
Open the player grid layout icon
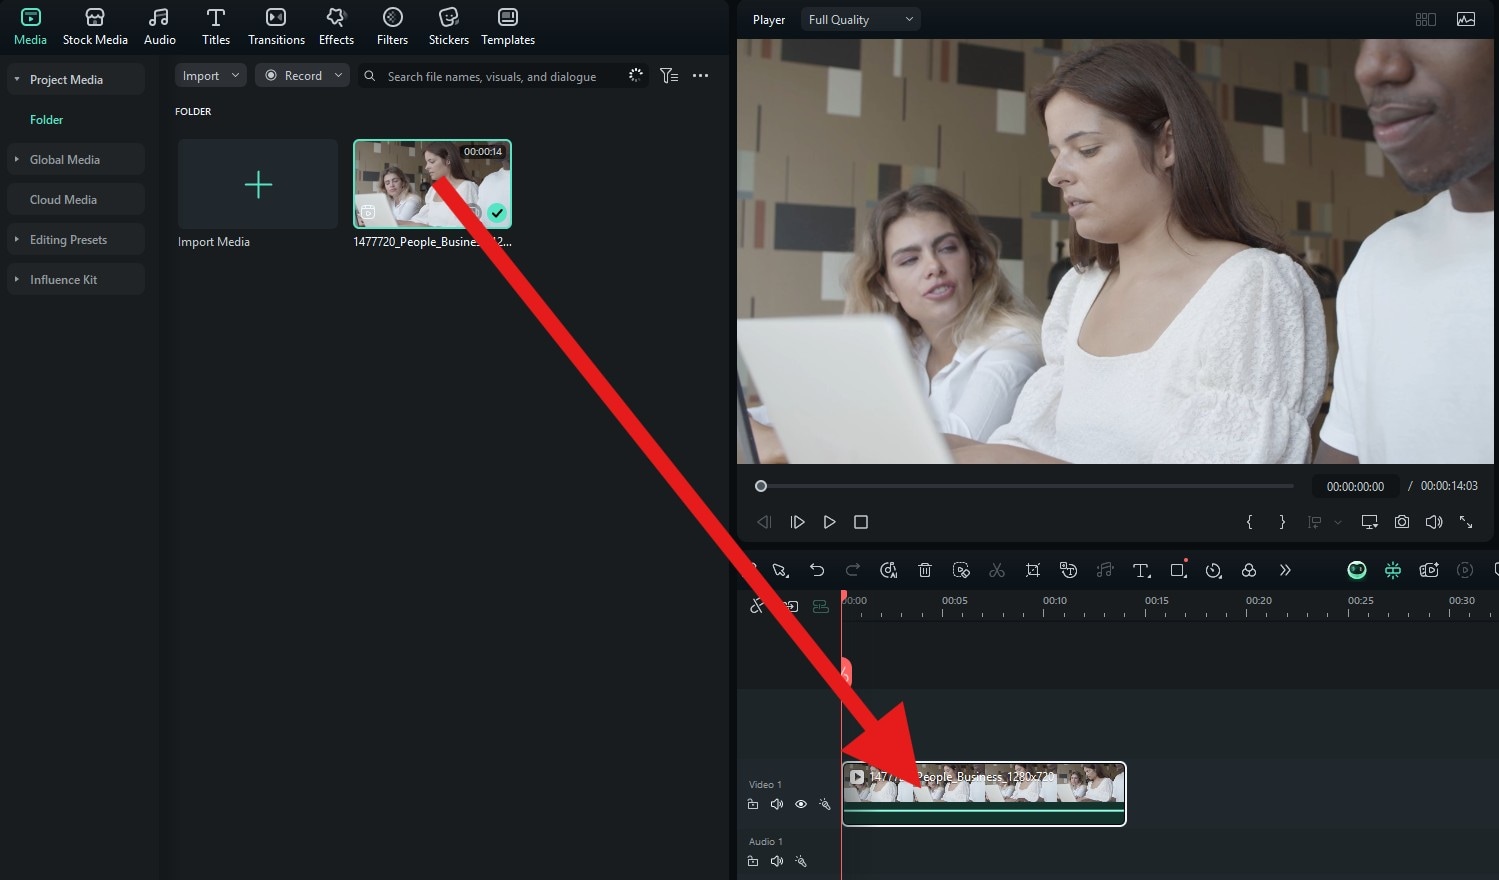pos(1426,19)
